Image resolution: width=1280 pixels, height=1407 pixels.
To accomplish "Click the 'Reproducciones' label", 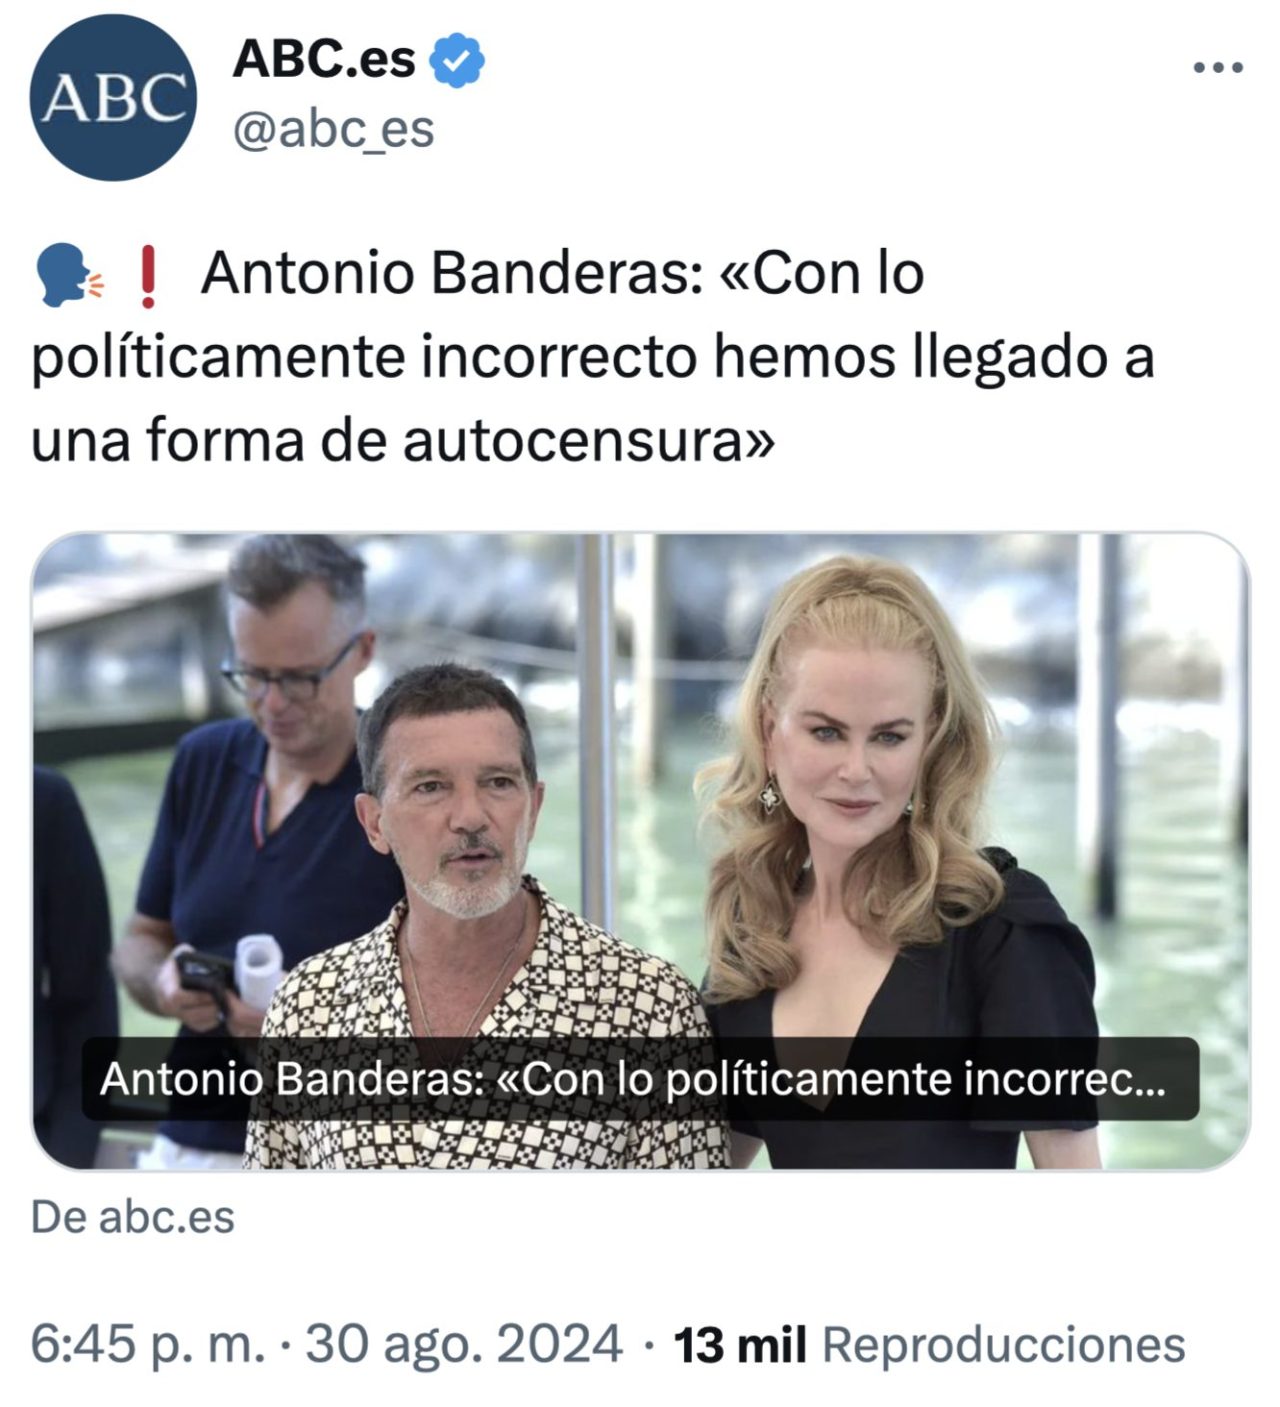I will point(1003,1345).
